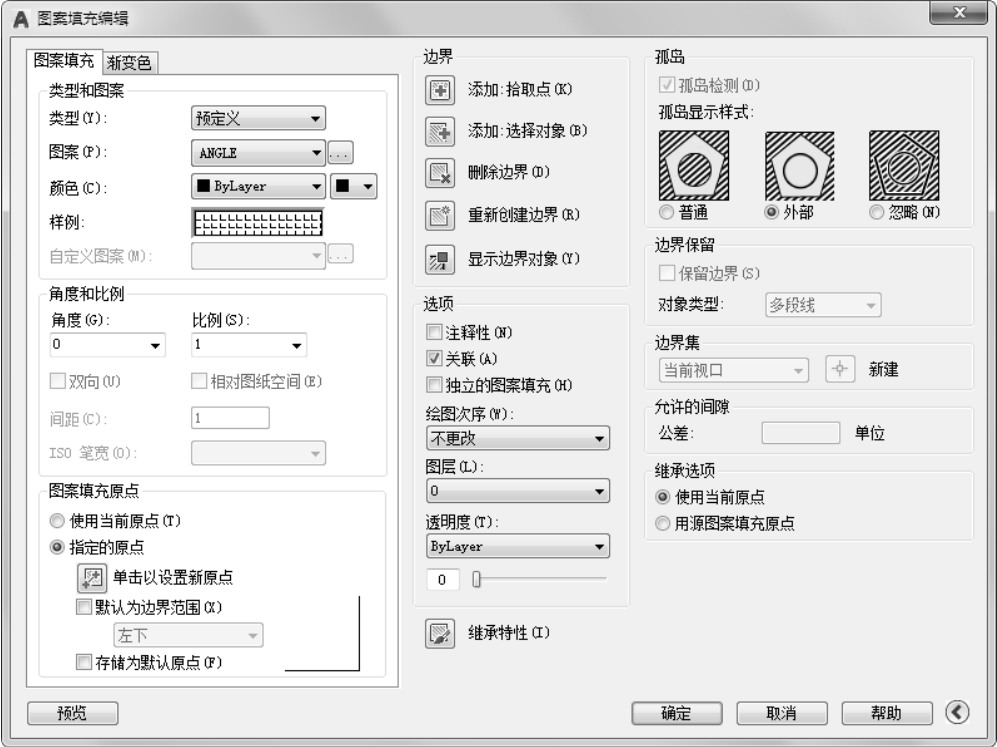997x747 pixels.
Task: Click the OK (确定) button
Action: pos(677,713)
